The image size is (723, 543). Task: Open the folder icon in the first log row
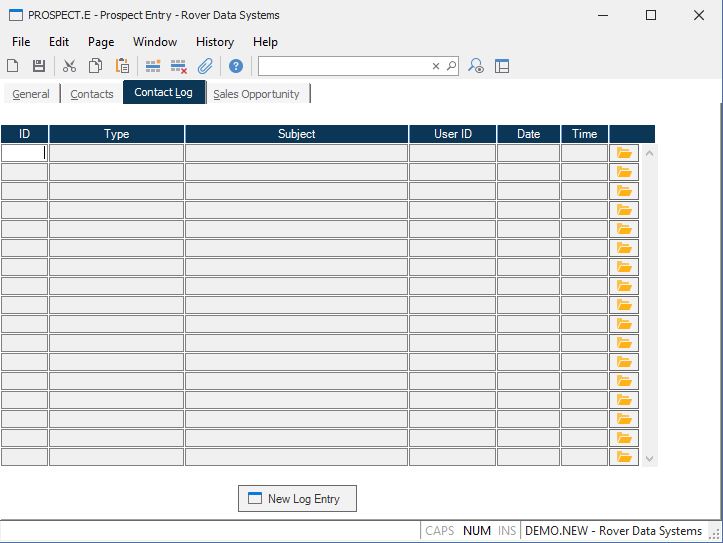[625, 153]
